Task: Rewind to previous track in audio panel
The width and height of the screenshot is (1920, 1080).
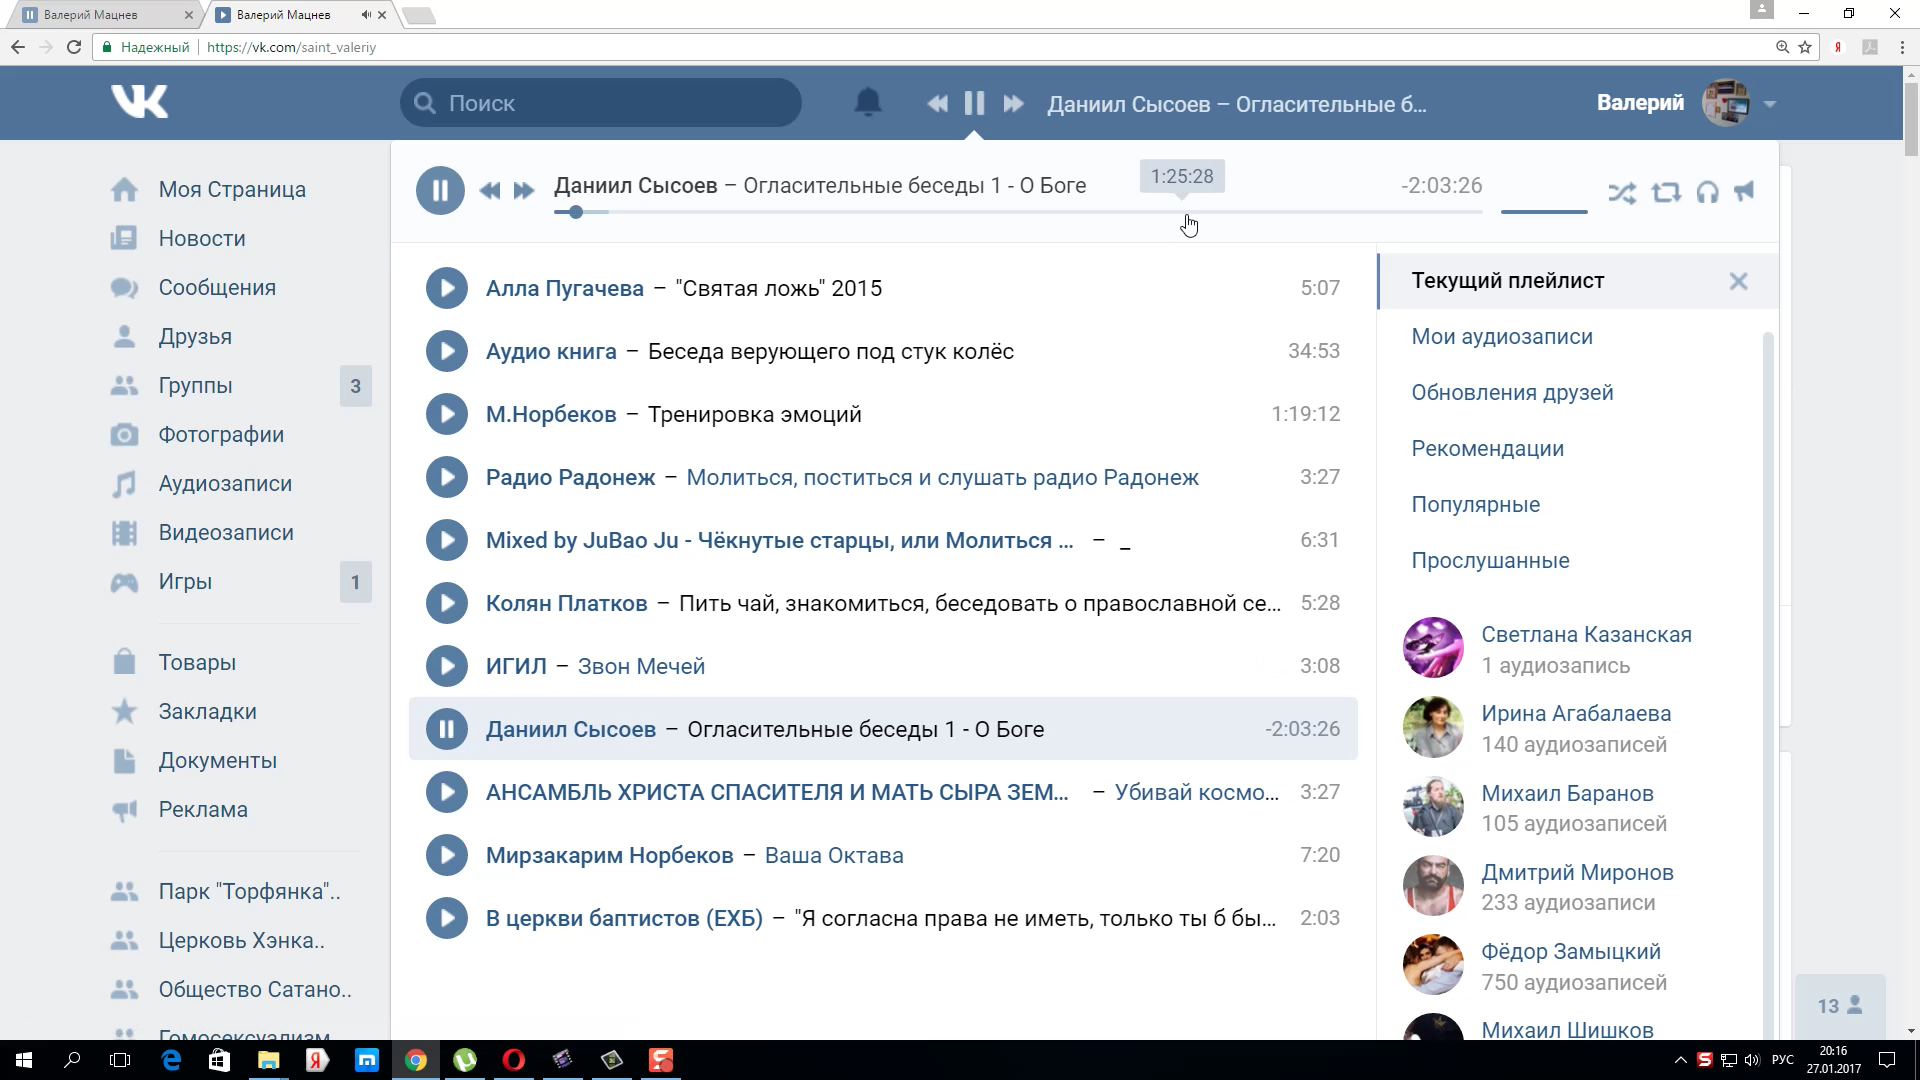Action: [490, 190]
